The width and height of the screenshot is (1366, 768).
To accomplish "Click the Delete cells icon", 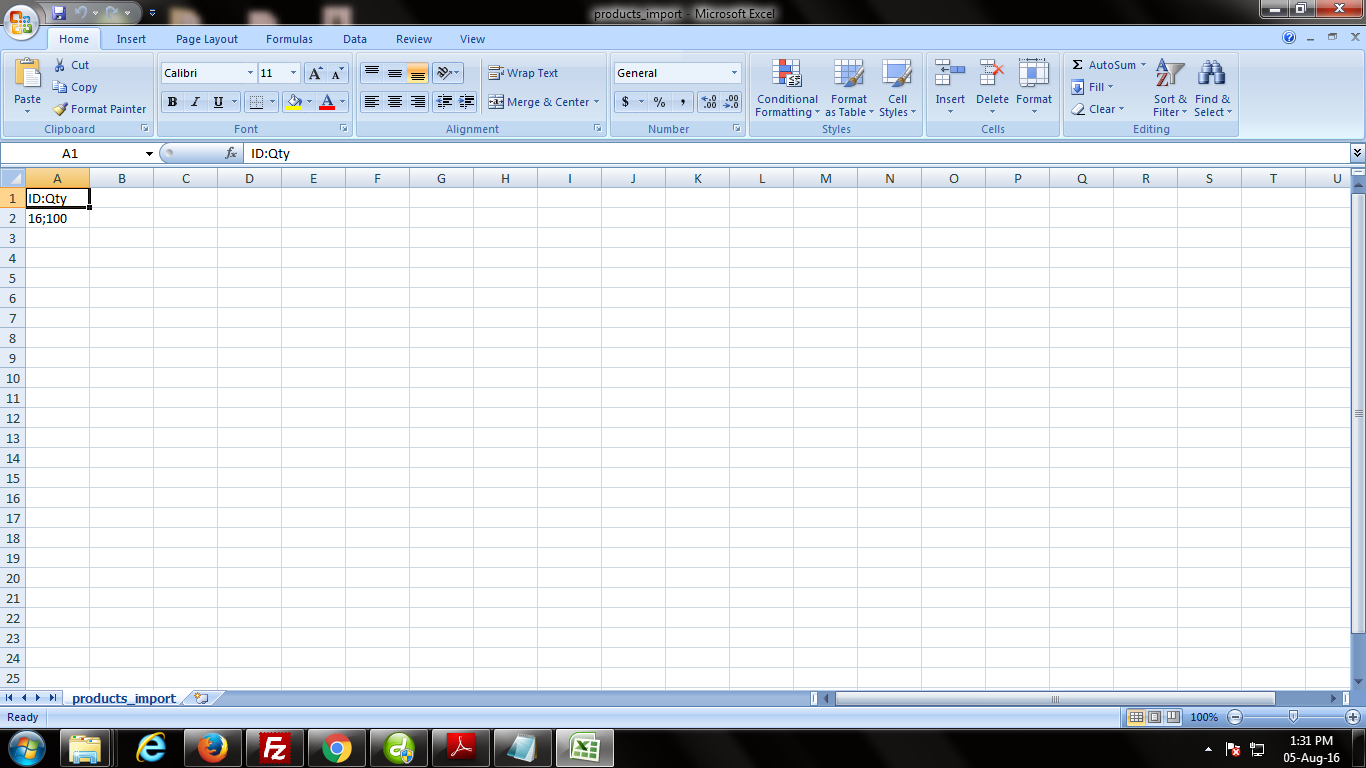I will click(992, 73).
